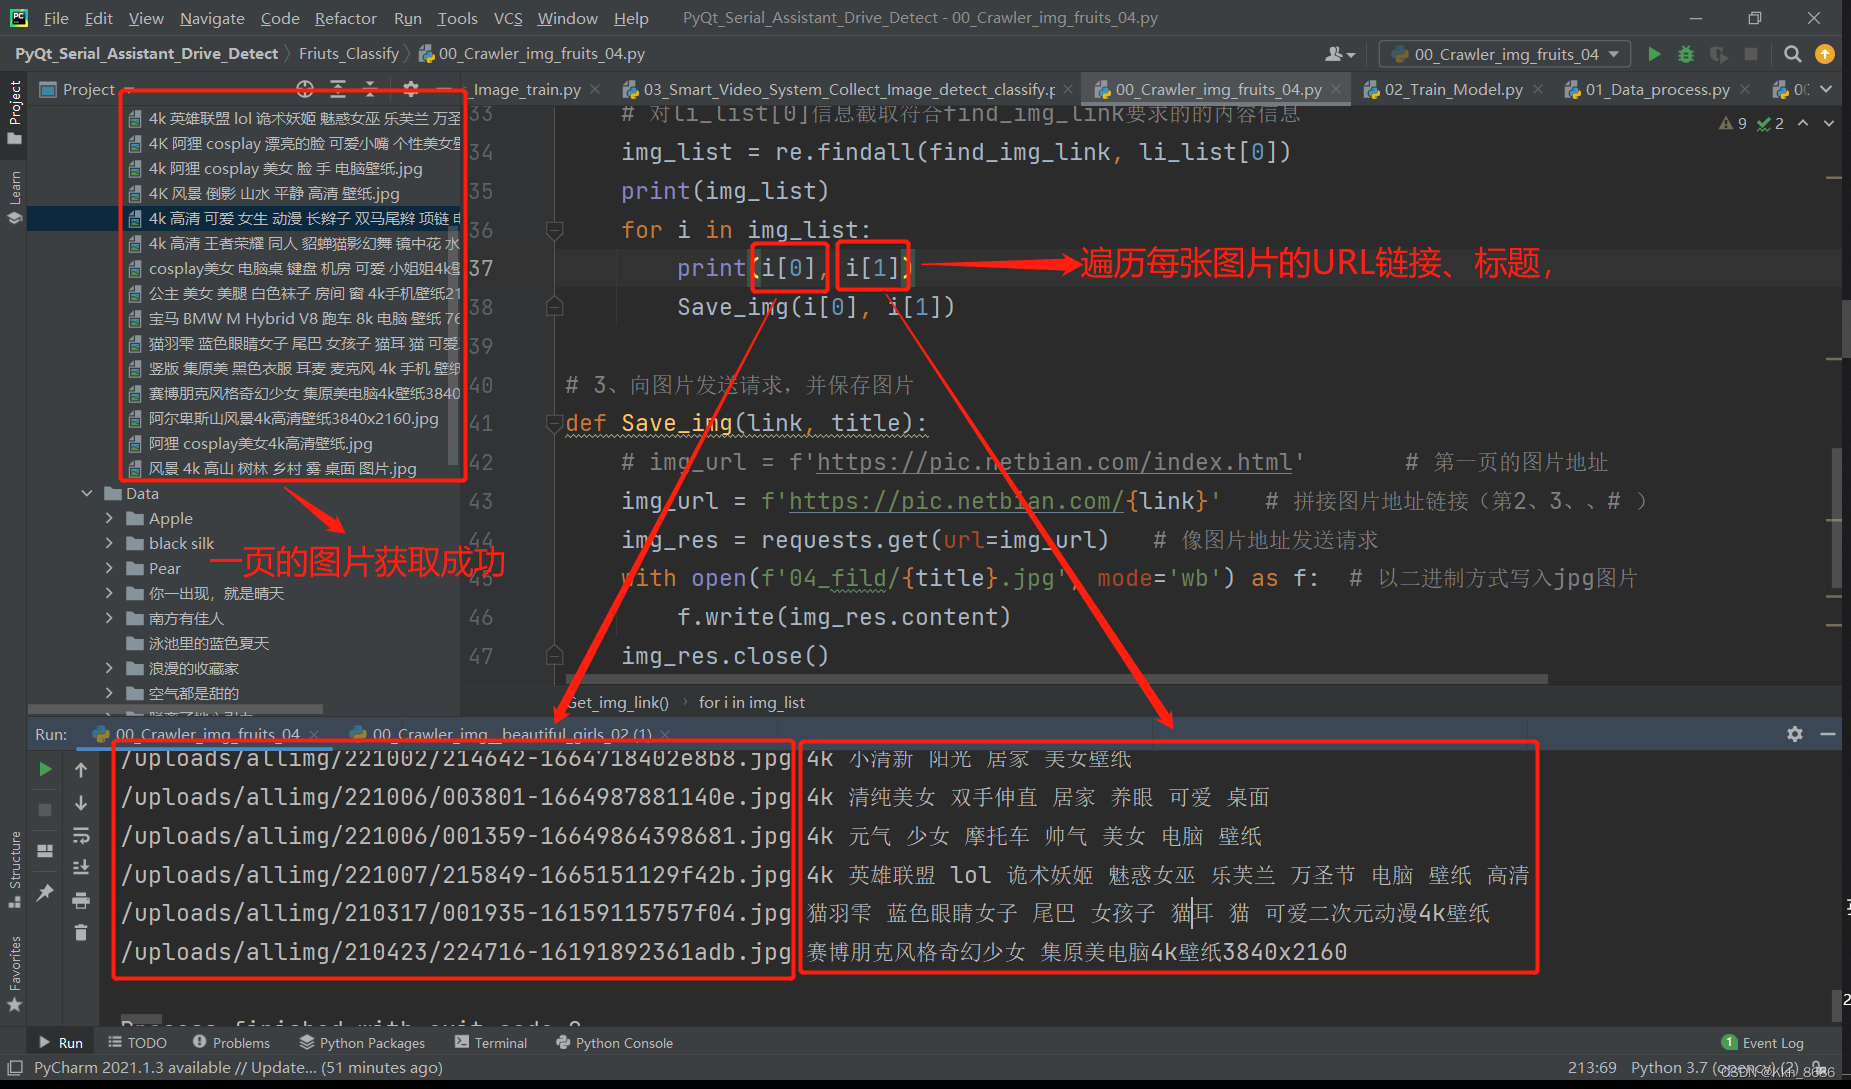The image size is (1851, 1089).
Task: Click the 213:69 cursor position indicator
Action: point(1592,1067)
